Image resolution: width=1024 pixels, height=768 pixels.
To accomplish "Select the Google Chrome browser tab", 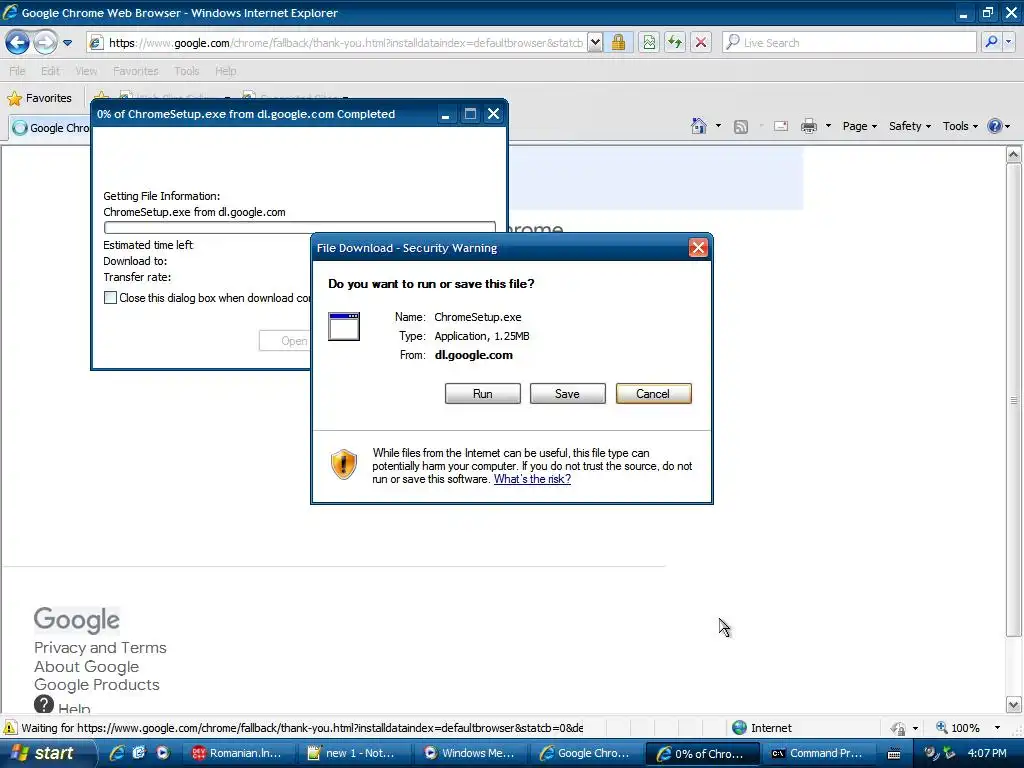I will tap(51, 128).
